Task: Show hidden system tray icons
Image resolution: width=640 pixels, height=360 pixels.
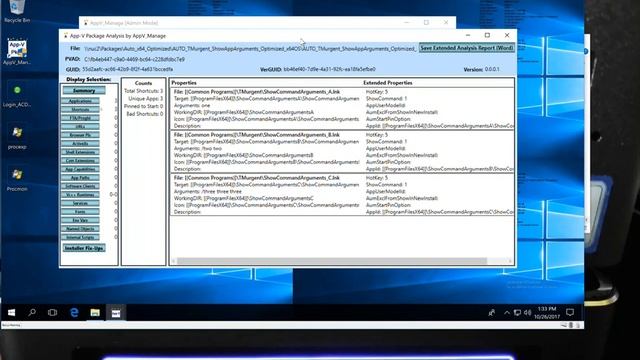Action: click(507, 313)
